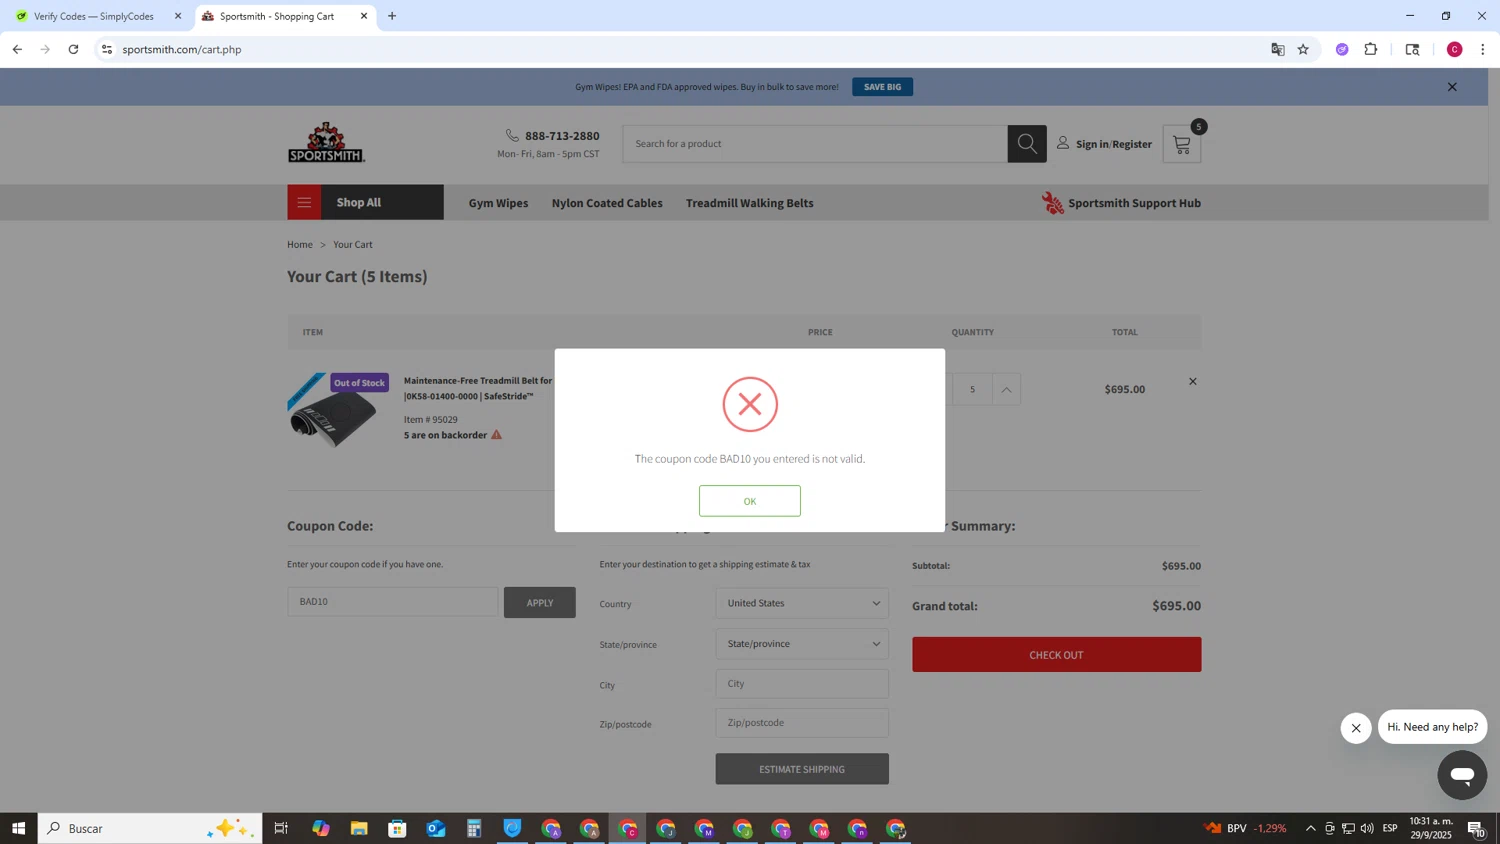Open the Sportsmith Support Hub link

1121,203
